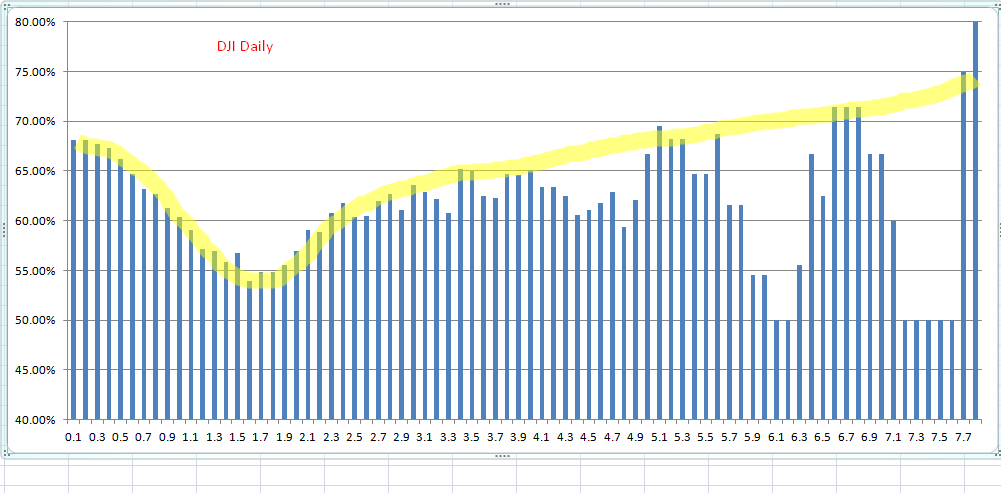Select the blue bar above the 1.7 label
Viewport: 1001px width, 493px height.
pos(261,346)
